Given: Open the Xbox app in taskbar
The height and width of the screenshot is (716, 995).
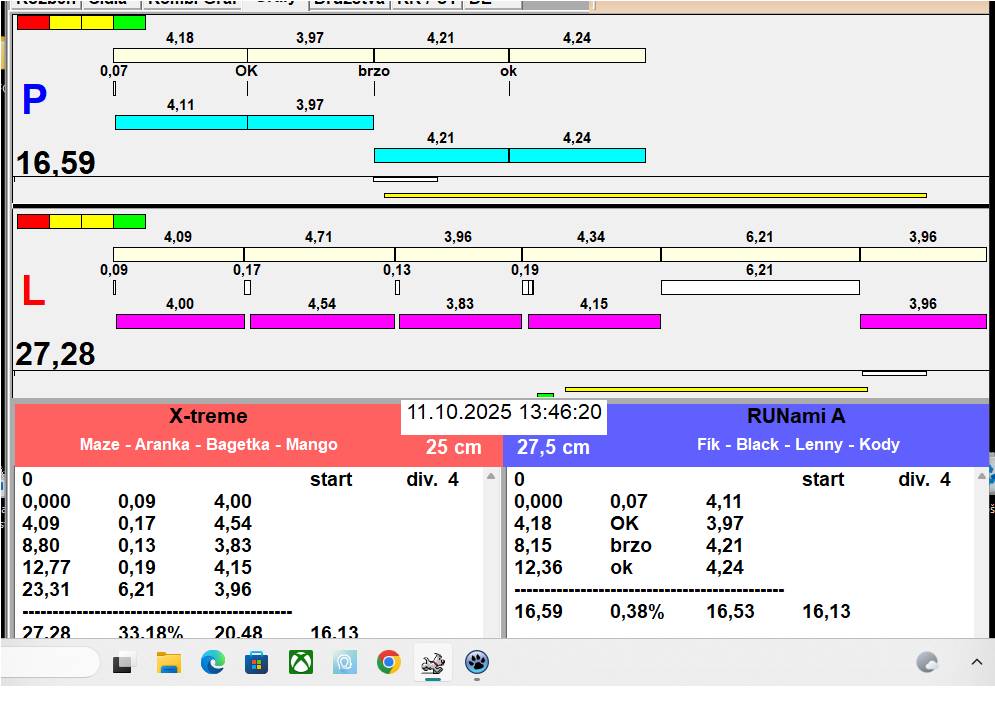Looking at the screenshot, I should click(x=300, y=662).
